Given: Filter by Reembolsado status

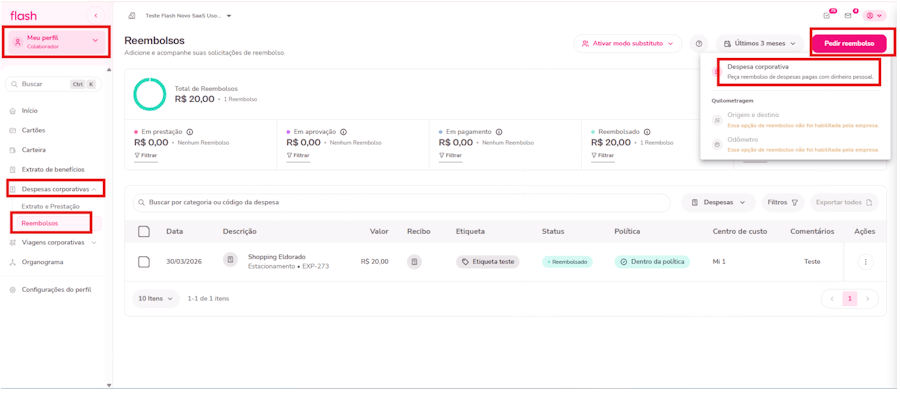Looking at the screenshot, I should (x=603, y=156).
